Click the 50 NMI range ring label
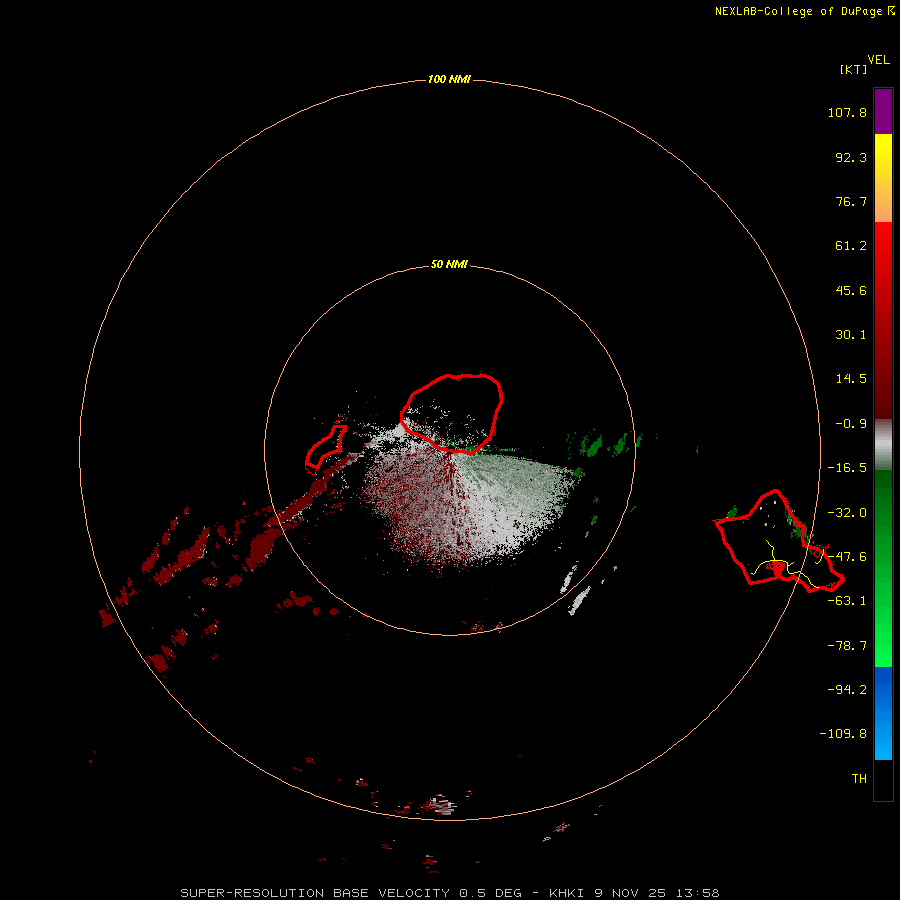Viewport: 900px width, 900px height. point(449,264)
